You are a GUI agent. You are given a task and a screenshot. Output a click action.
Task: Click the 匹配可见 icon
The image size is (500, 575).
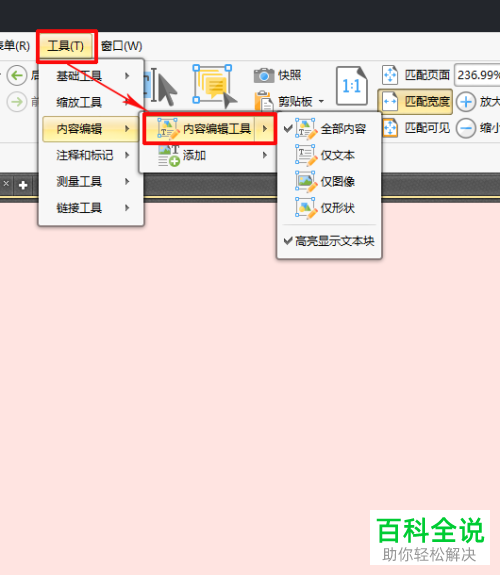[x=390, y=128]
